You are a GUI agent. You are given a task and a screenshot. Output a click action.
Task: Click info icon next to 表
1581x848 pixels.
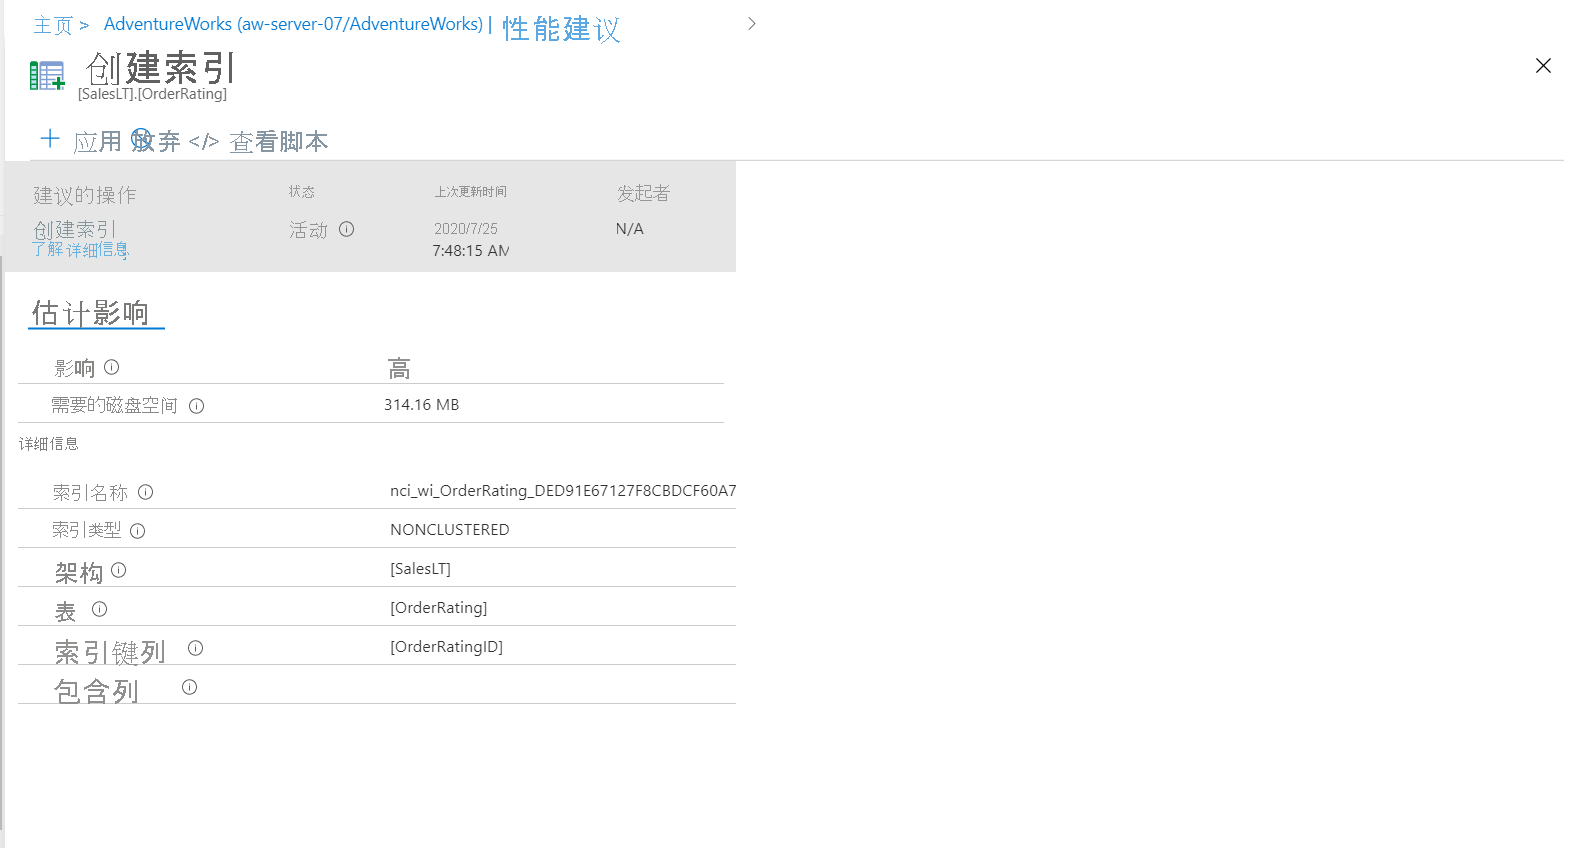(x=99, y=609)
